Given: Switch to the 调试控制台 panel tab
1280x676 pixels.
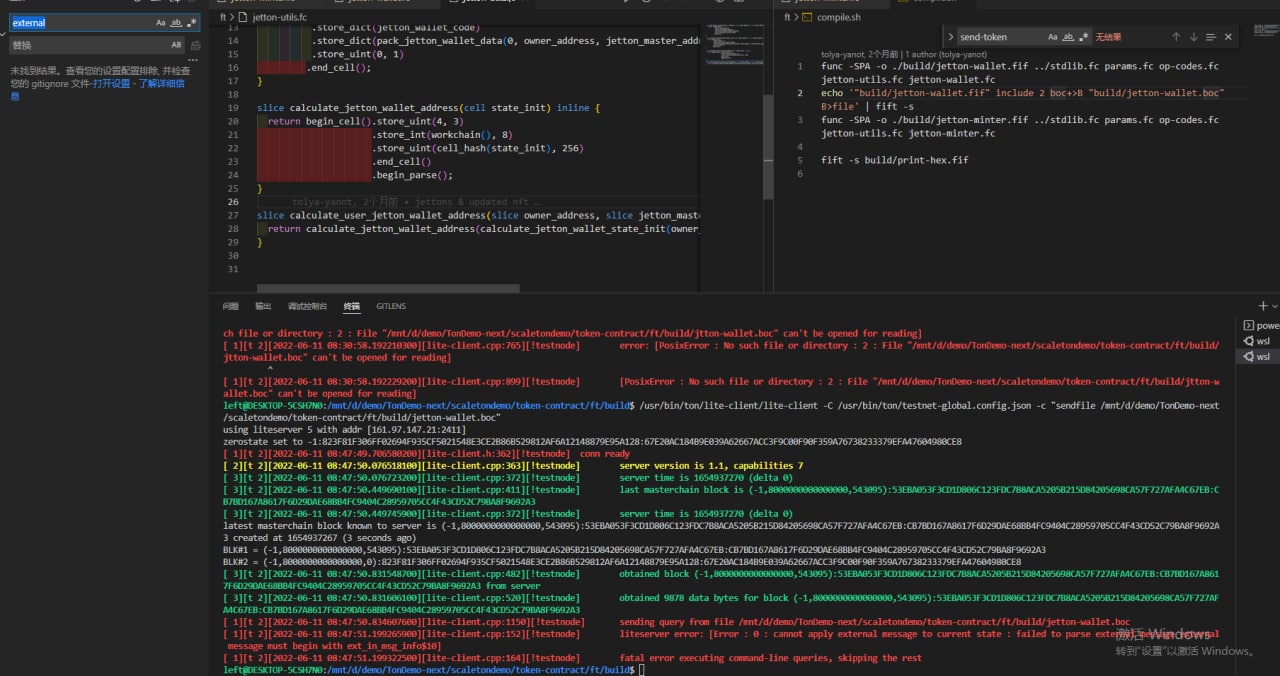Looking at the screenshot, I should 307,306.
